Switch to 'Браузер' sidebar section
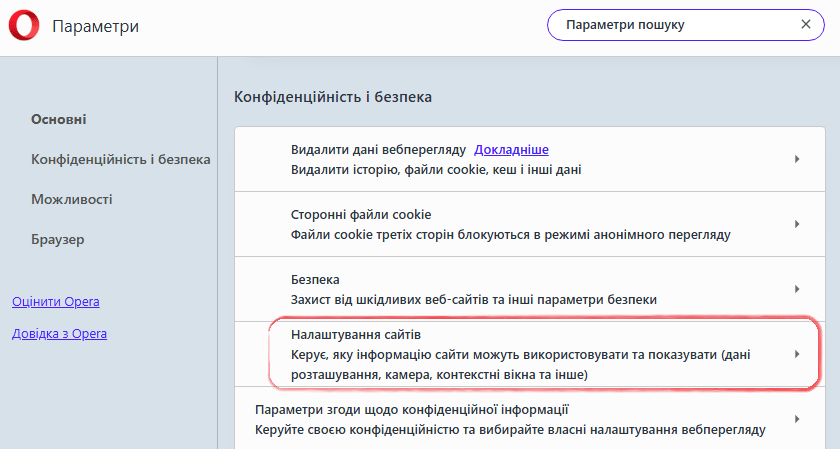Image resolution: width=840 pixels, height=449 pixels. 58,240
